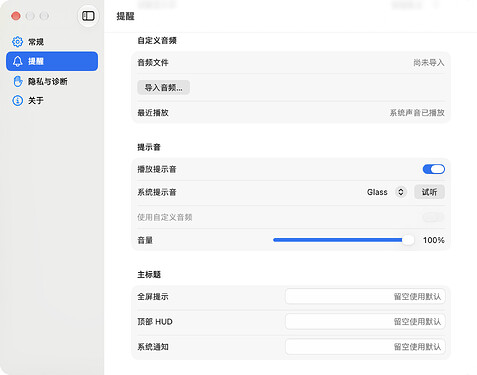
Task: Click the red close window button
Action: pos(16,16)
